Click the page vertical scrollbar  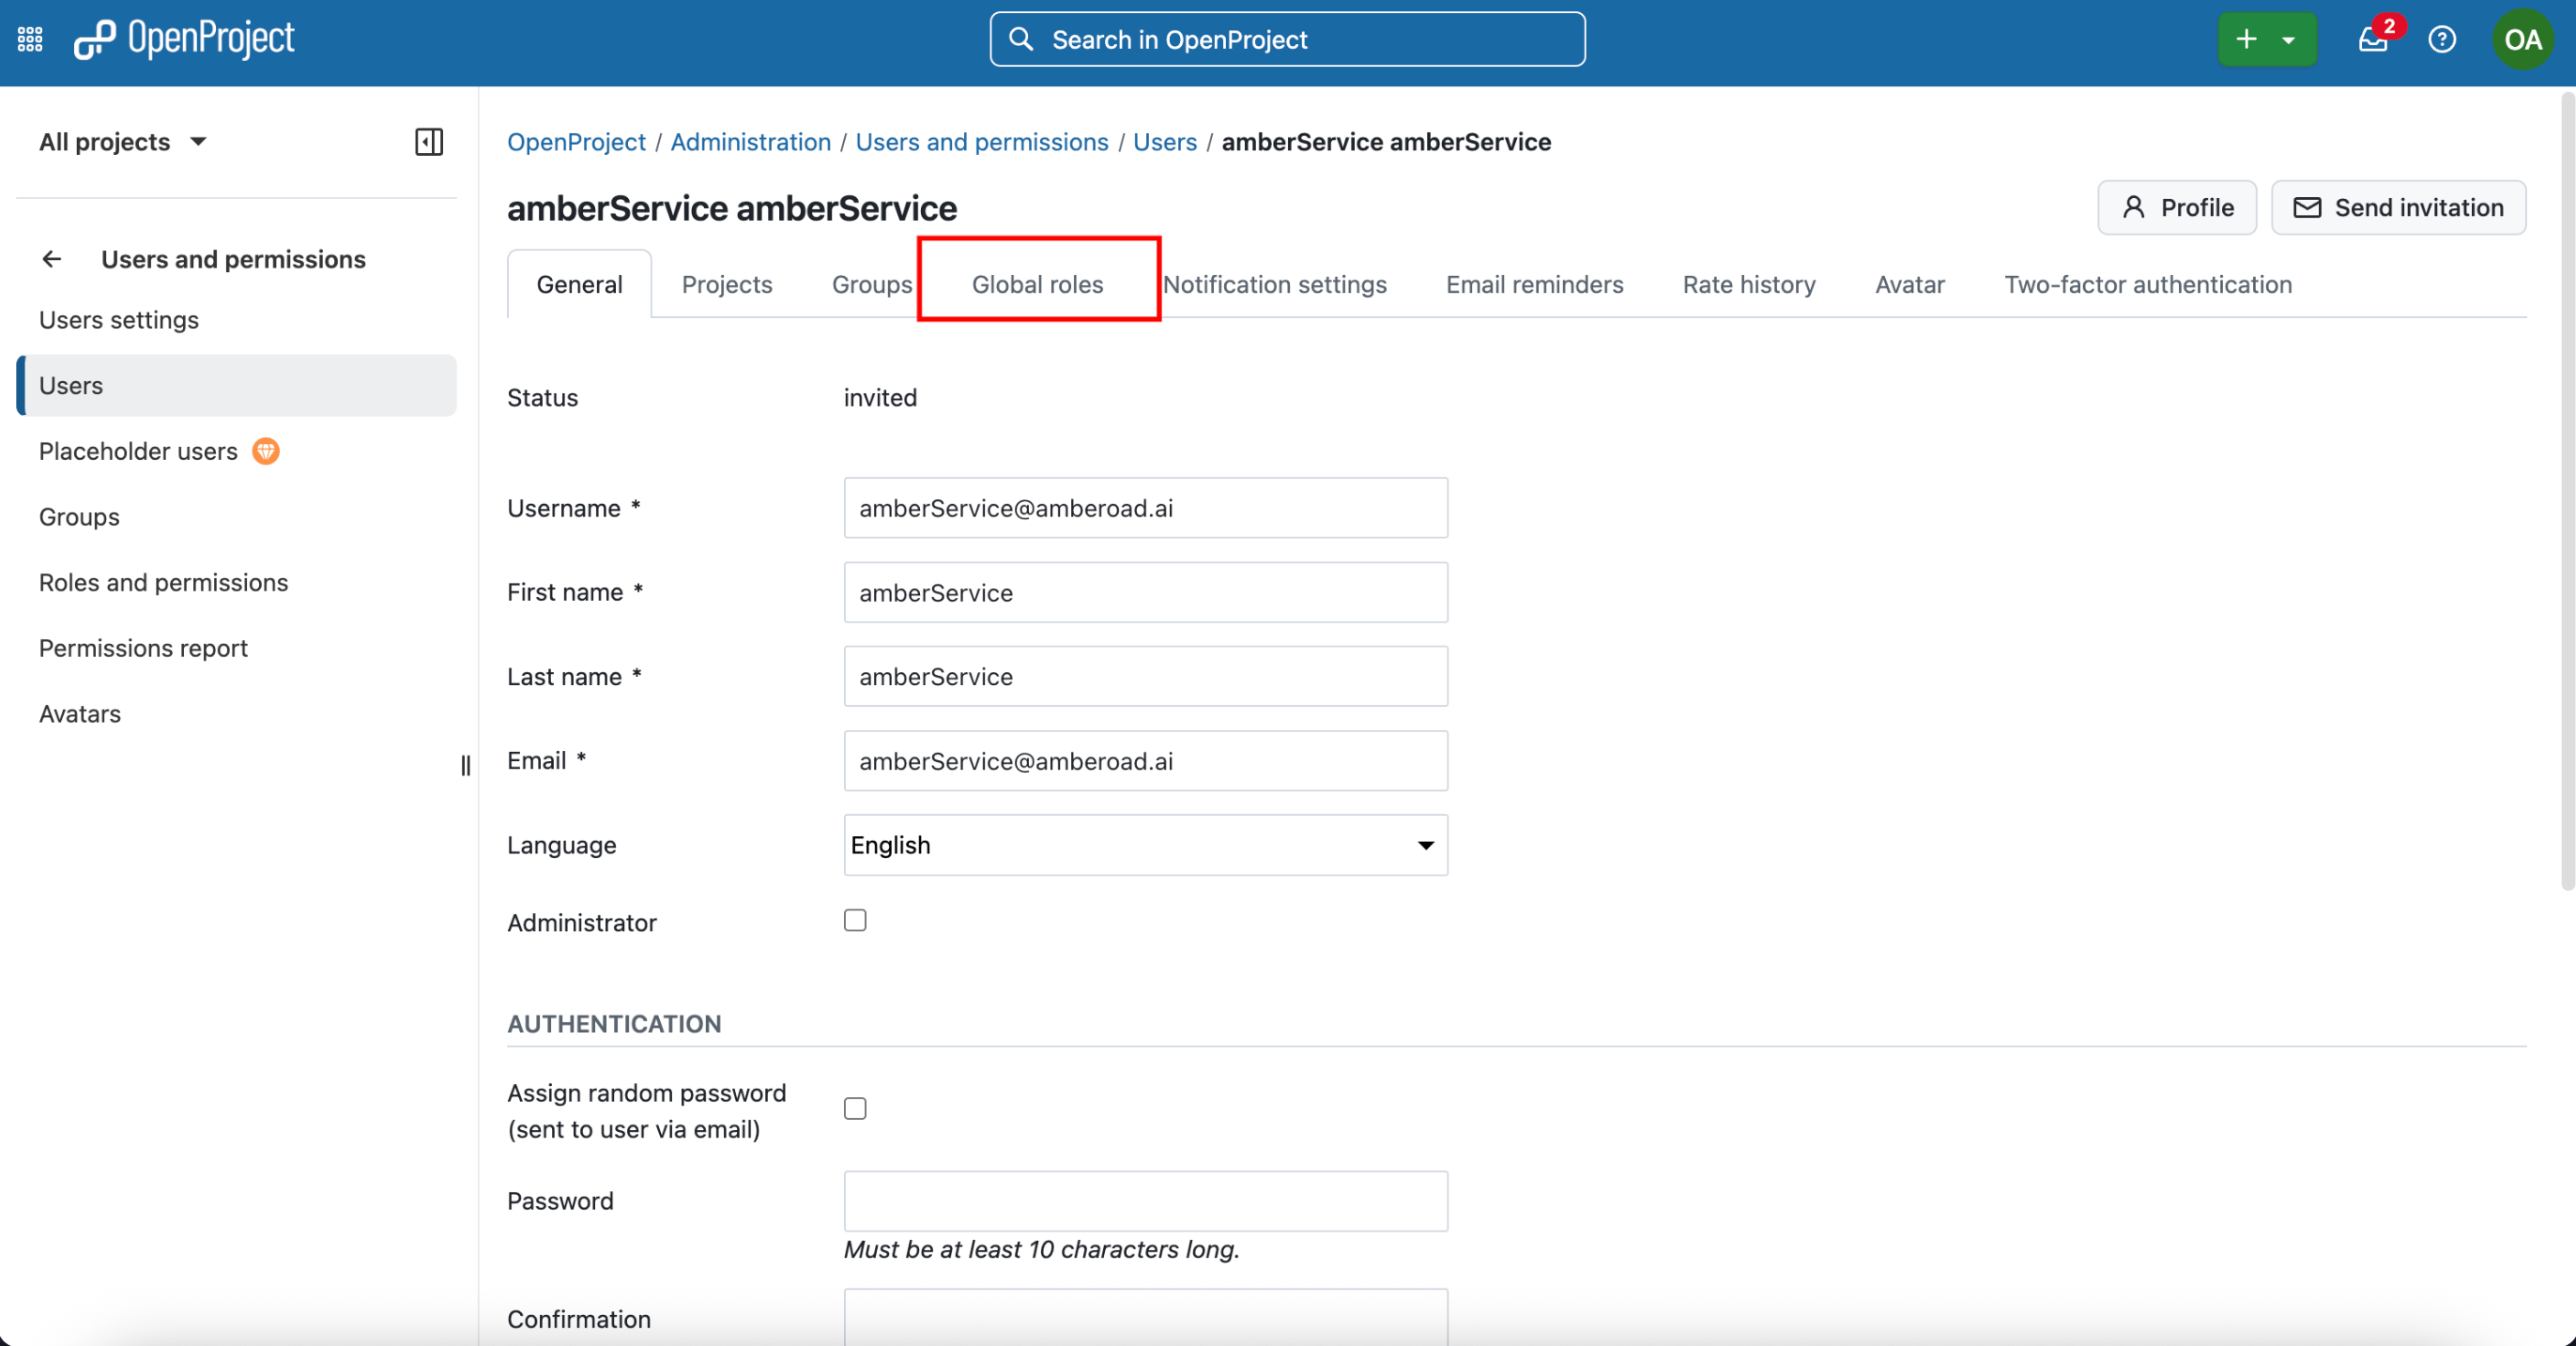(x=2566, y=490)
